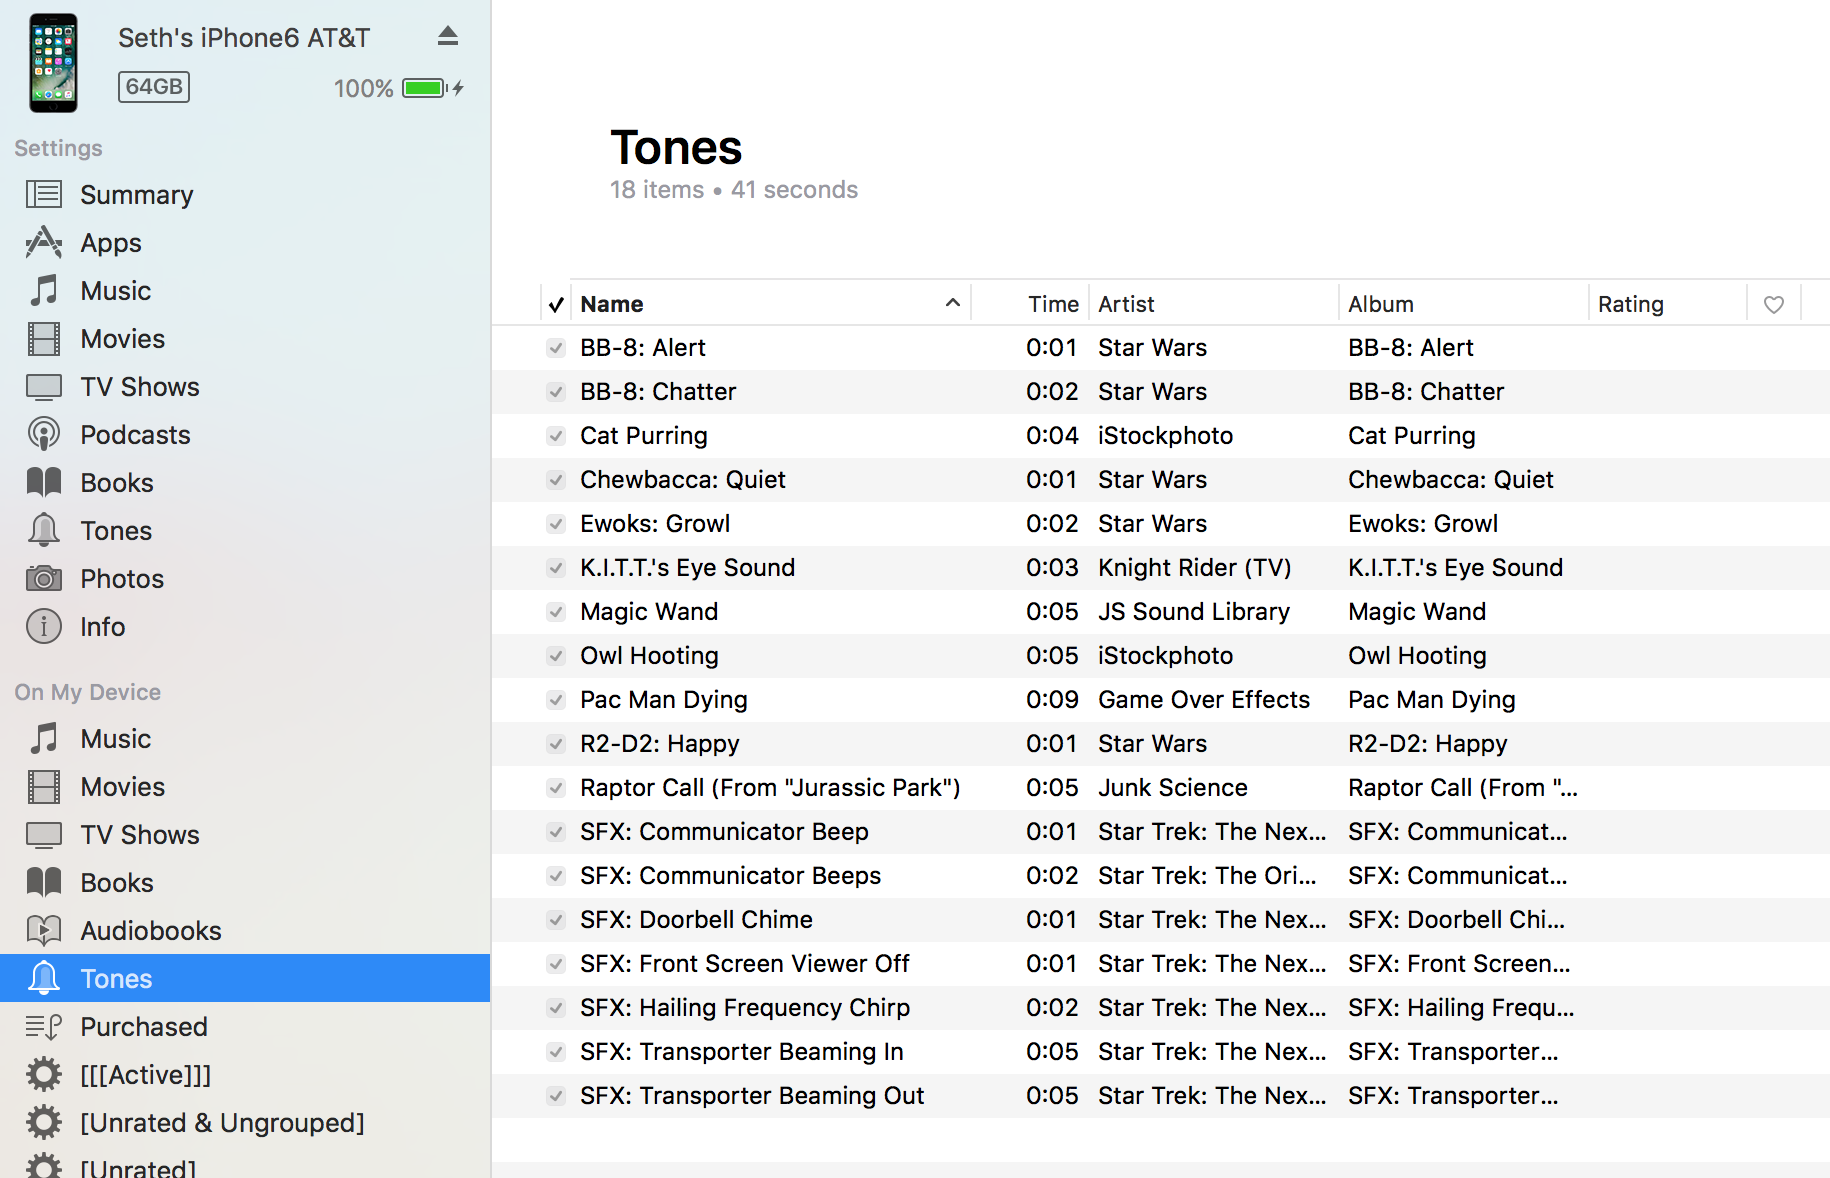1830x1178 pixels.
Task: Open Summary in Settings sidebar
Action: [x=137, y=195]
